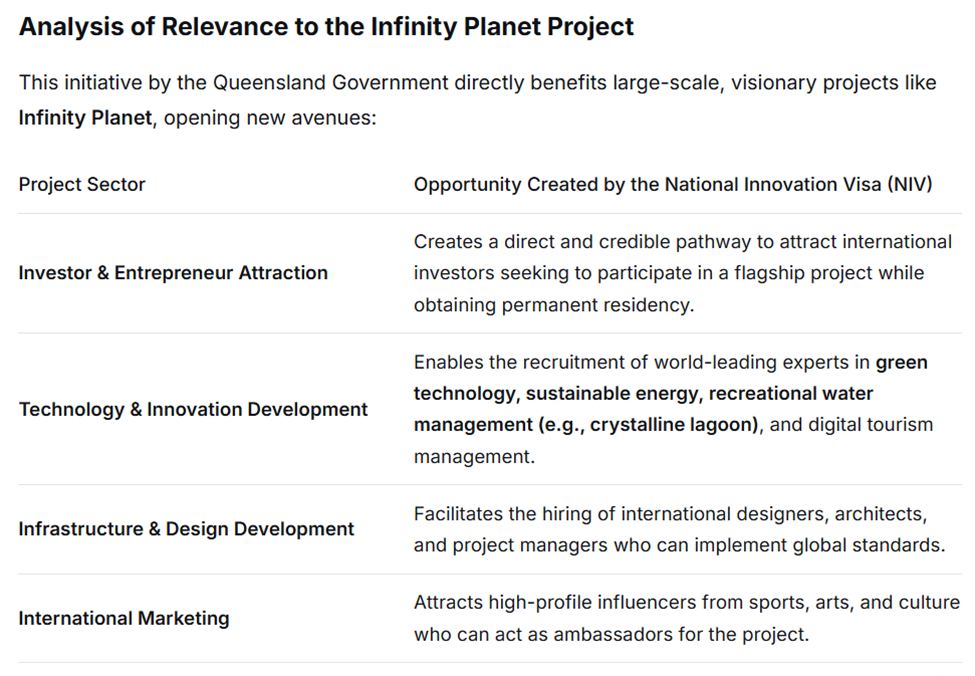Select the "Technology & Innovation Development" row label

(x=193, y=409)
